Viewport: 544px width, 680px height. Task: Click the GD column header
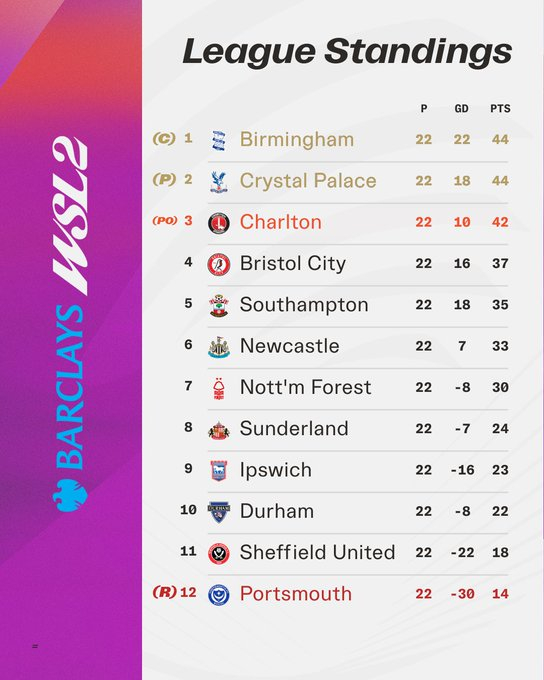[x=462, y=108]
